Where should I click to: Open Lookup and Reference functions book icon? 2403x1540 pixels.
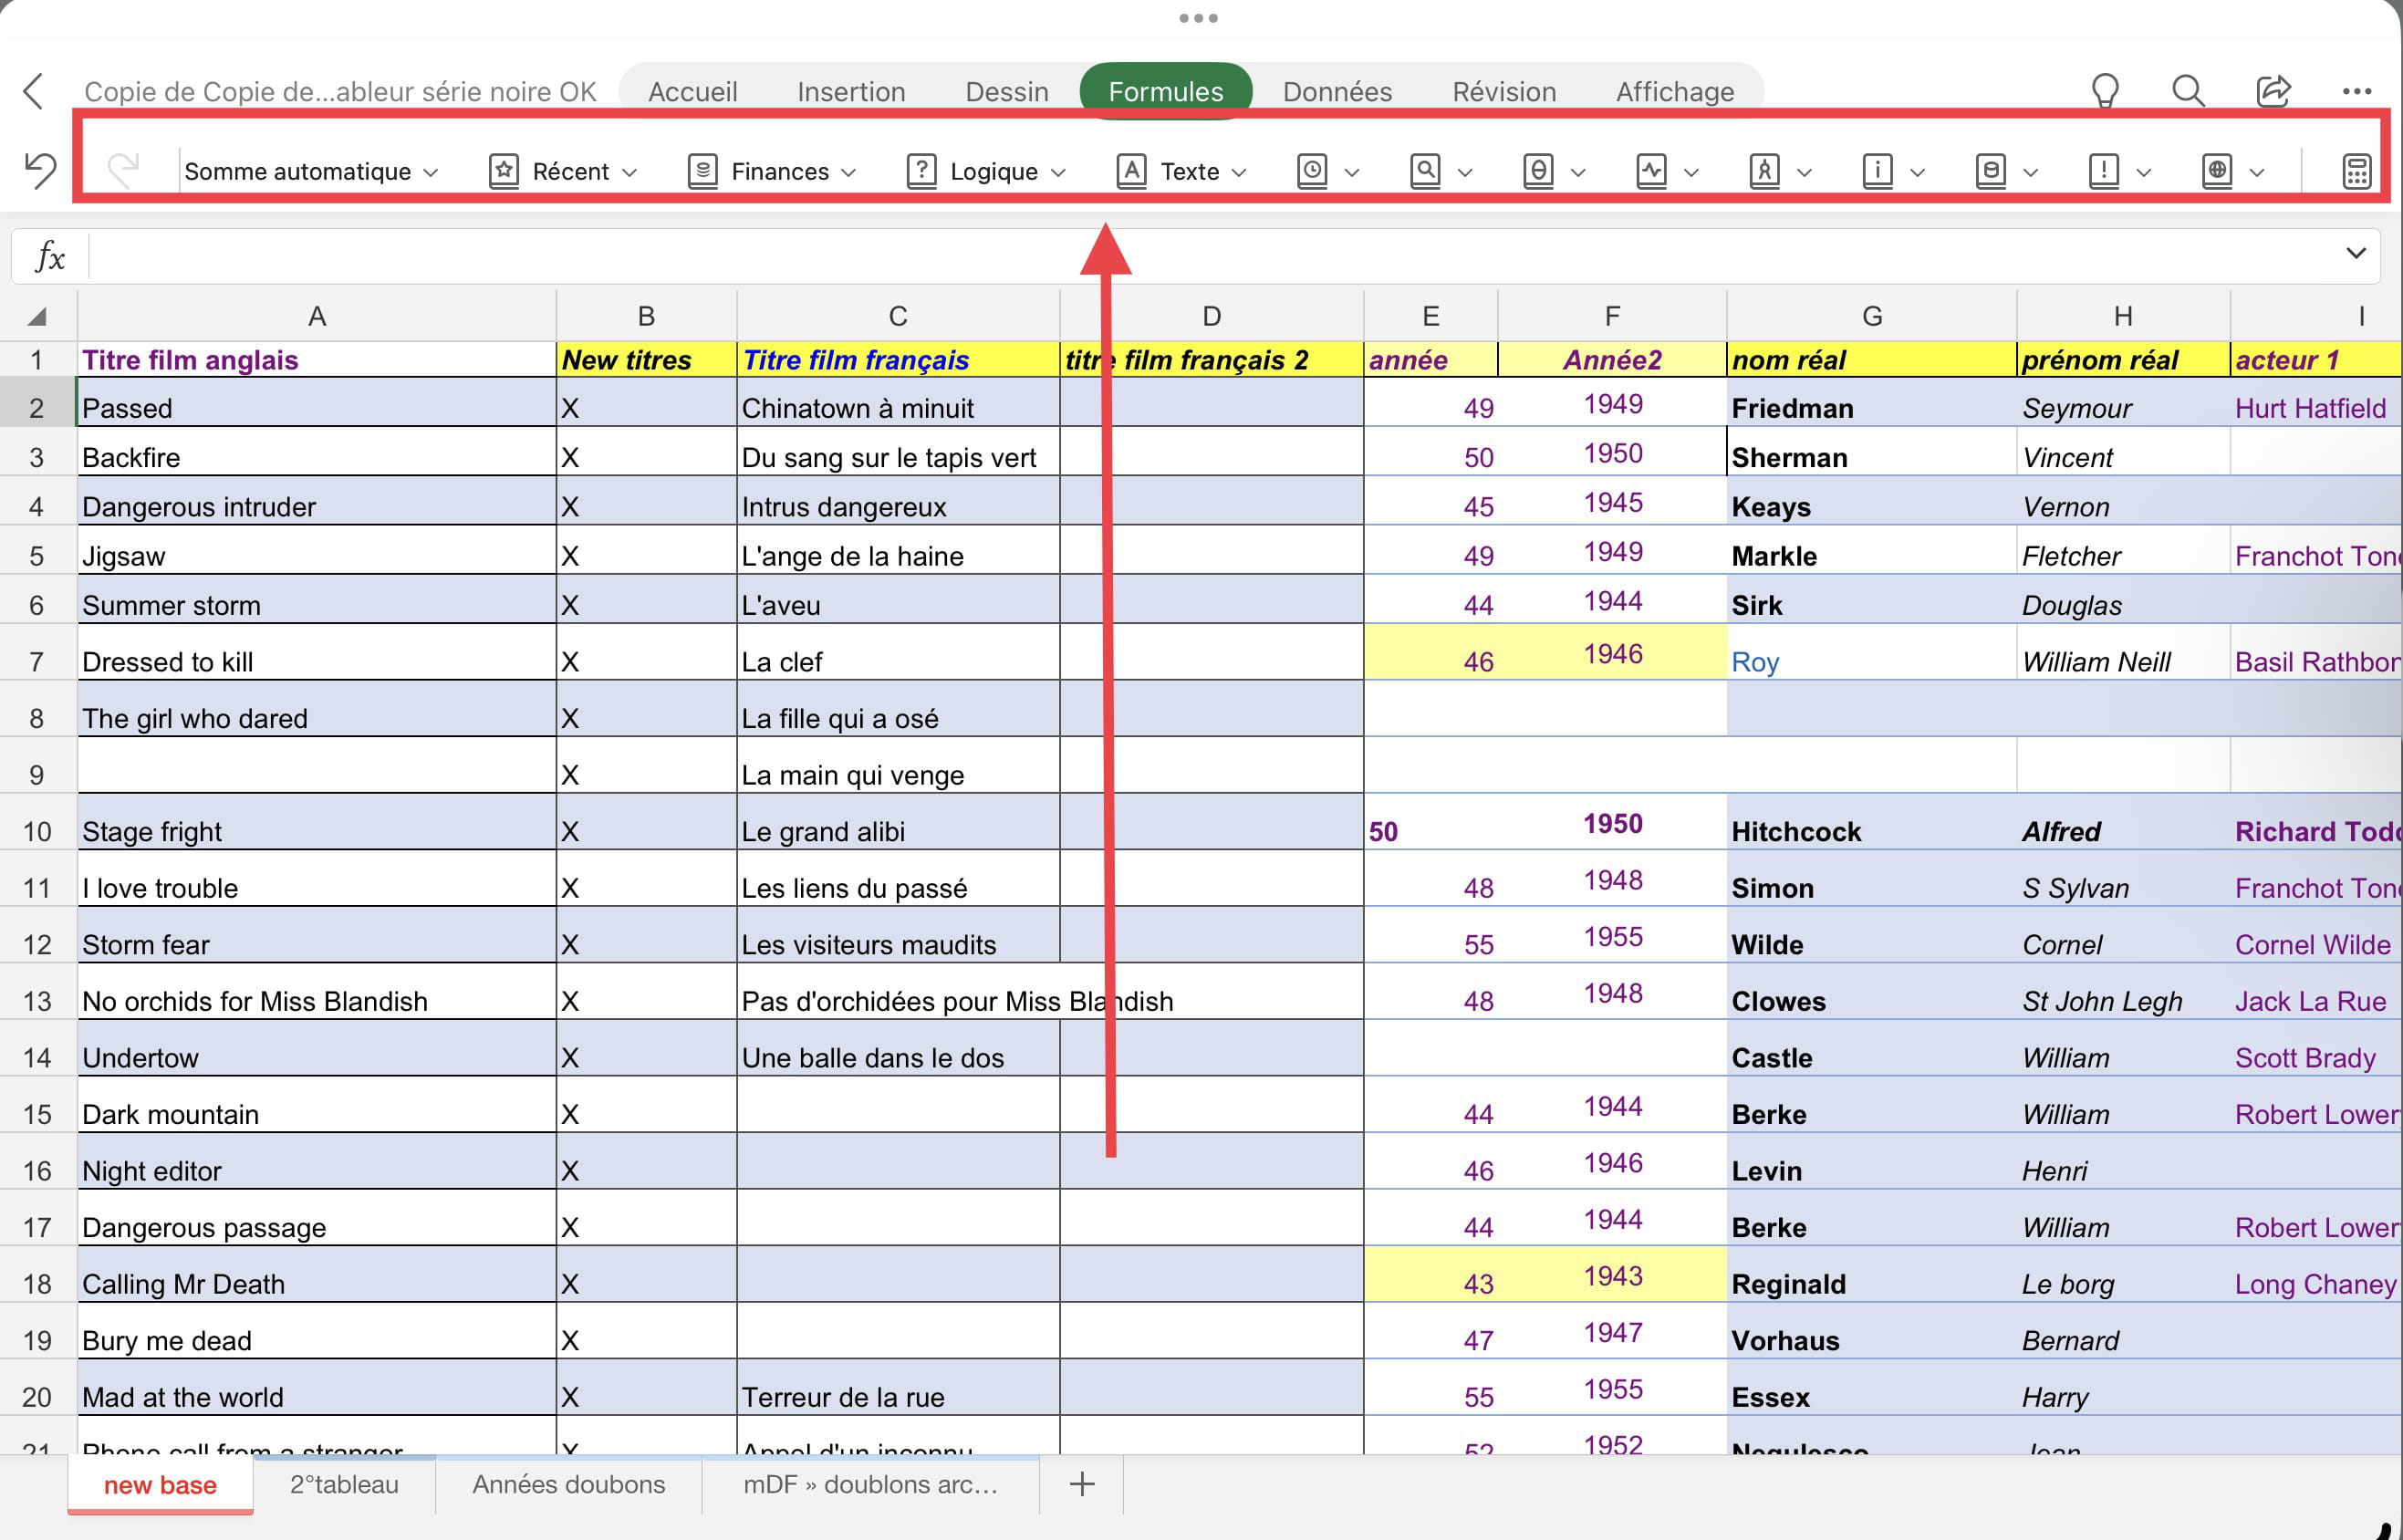tap(1440, 171)
